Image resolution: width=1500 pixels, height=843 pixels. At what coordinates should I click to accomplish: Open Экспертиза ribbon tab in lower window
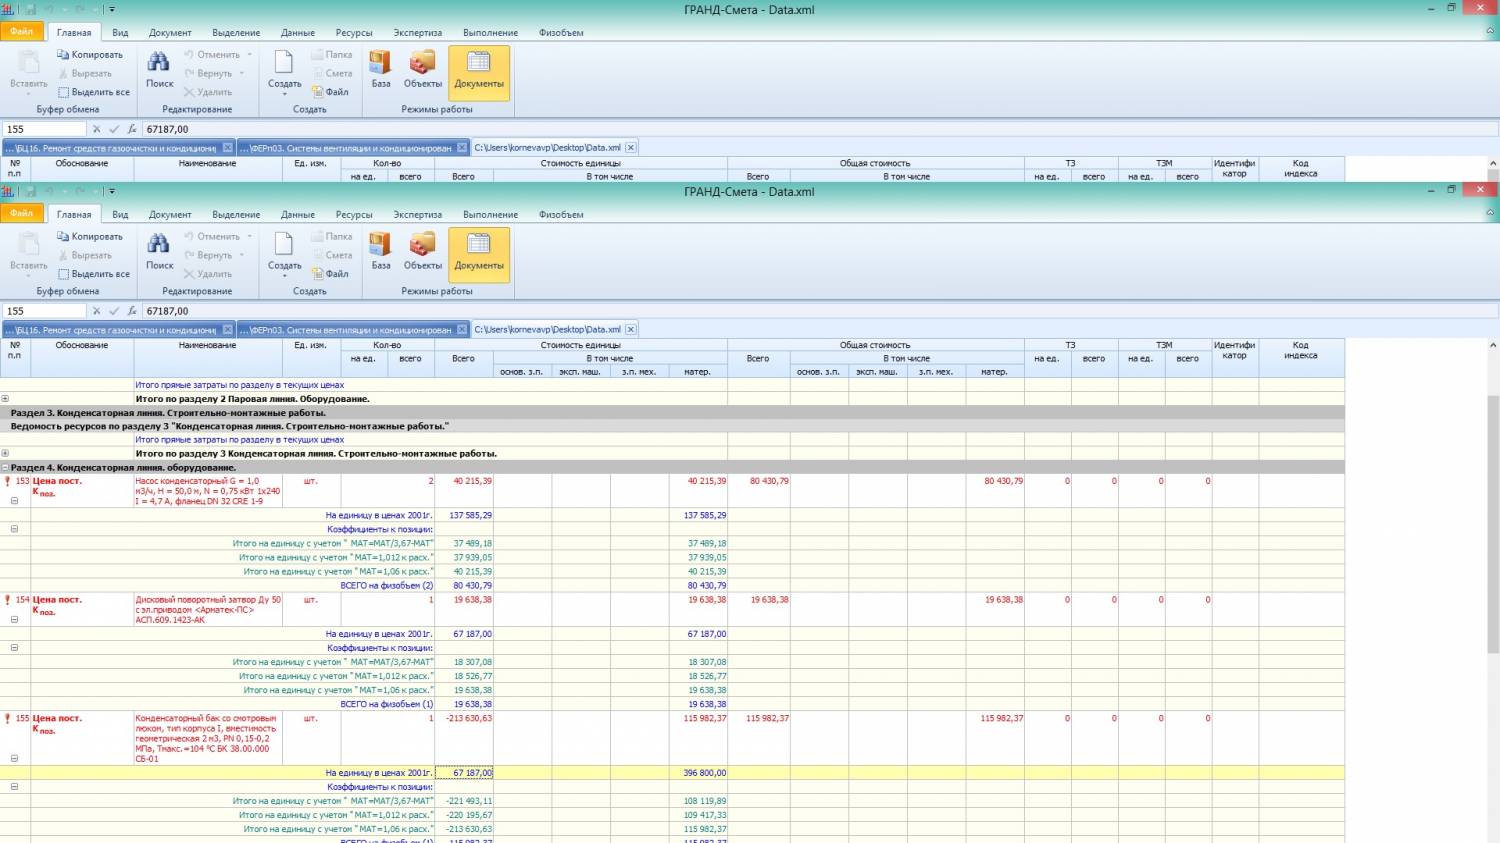(x=417, y=214)
